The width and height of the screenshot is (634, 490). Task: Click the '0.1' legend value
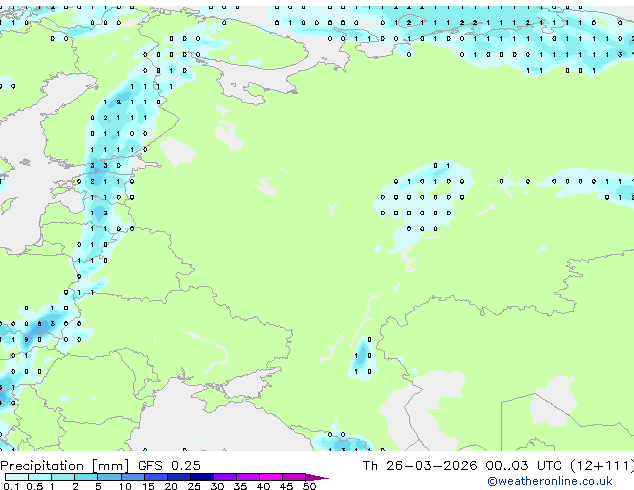click(11, 486)
